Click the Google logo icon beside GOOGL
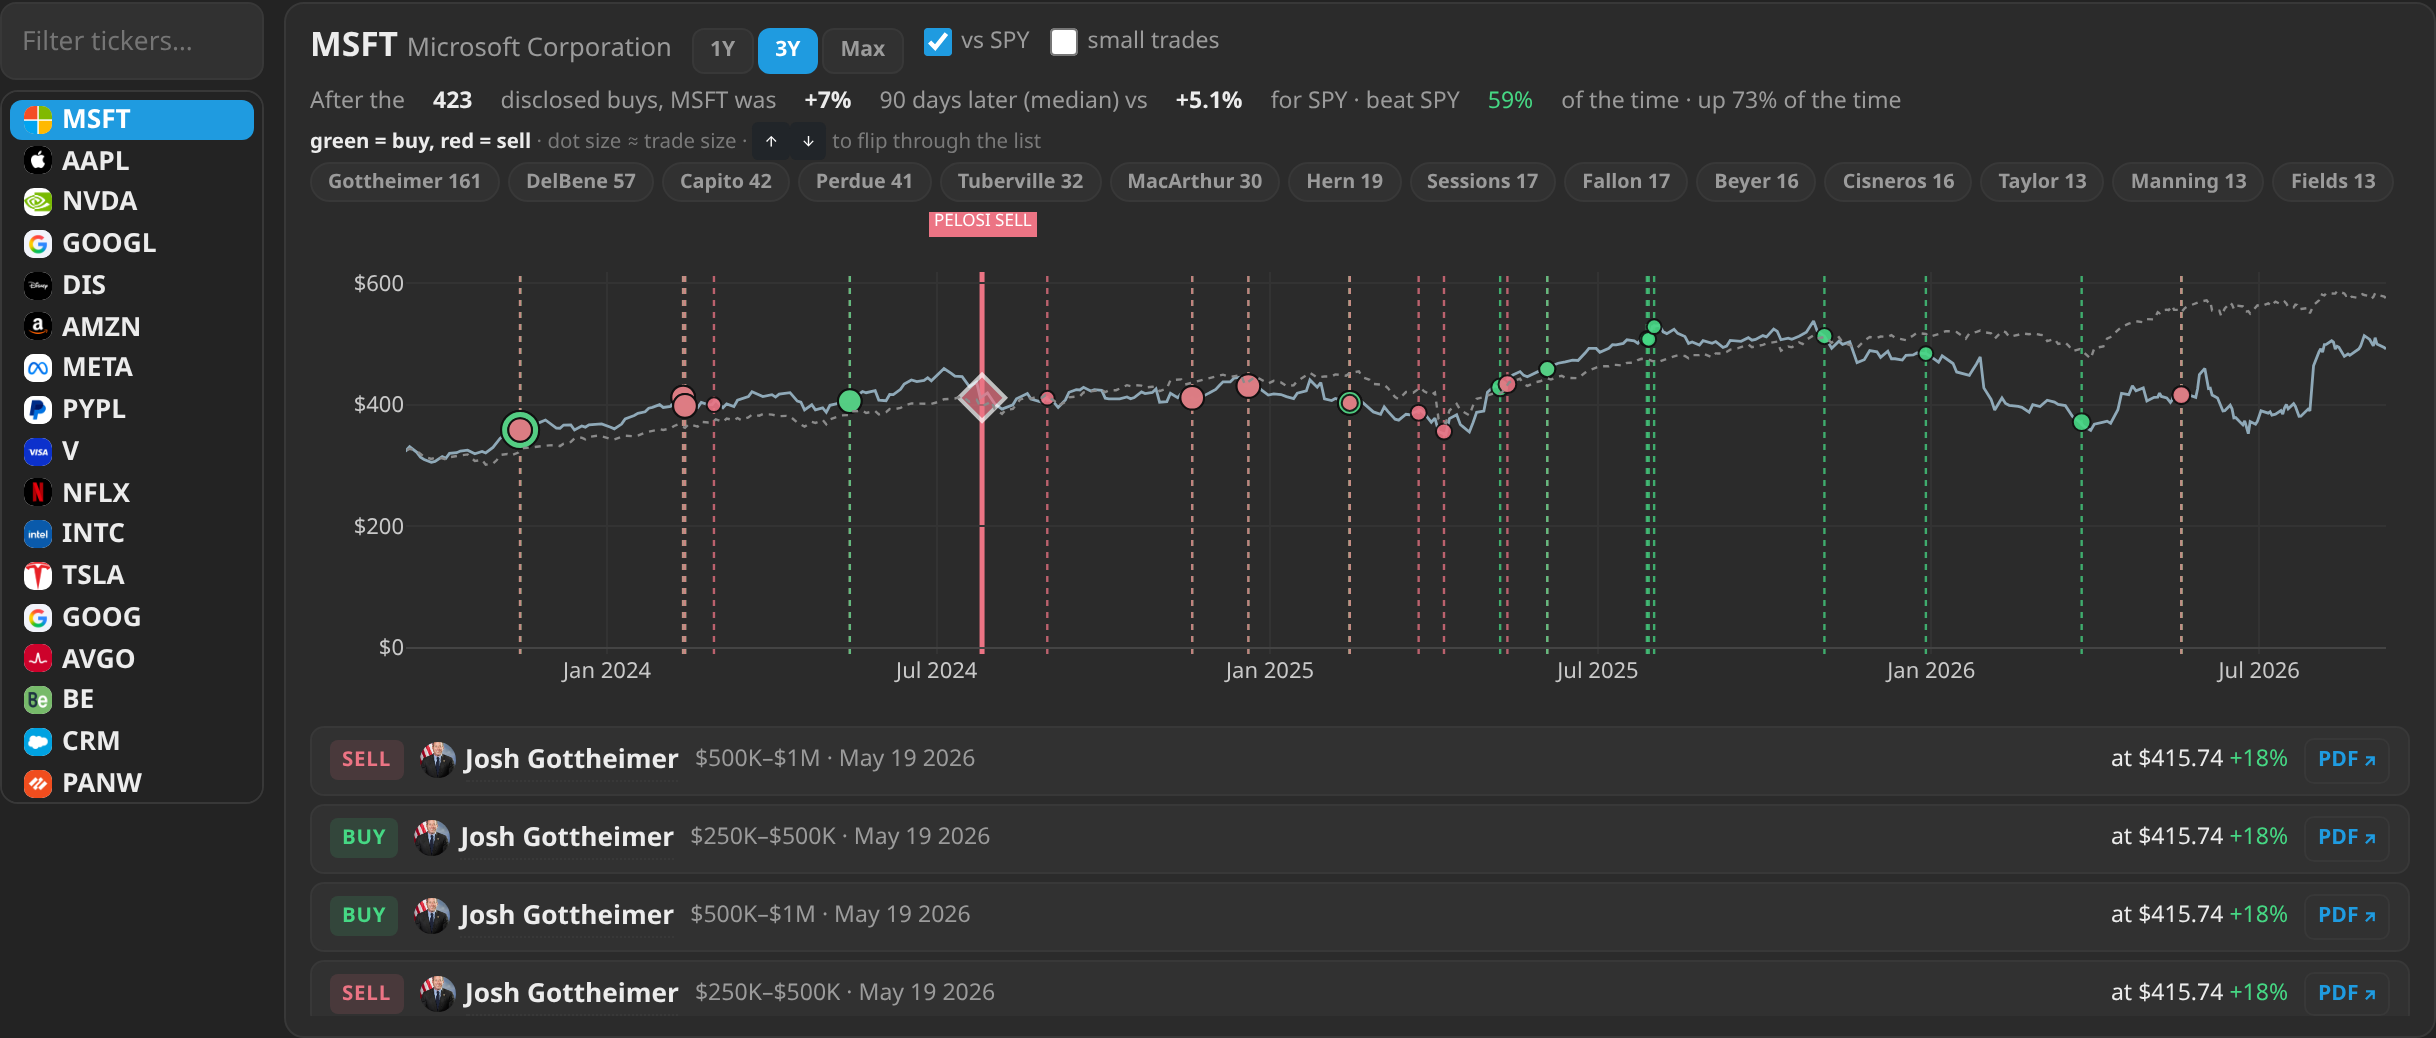This screenshot has width=2436, height=1038. pyautogui.click(x=38, y=243)
